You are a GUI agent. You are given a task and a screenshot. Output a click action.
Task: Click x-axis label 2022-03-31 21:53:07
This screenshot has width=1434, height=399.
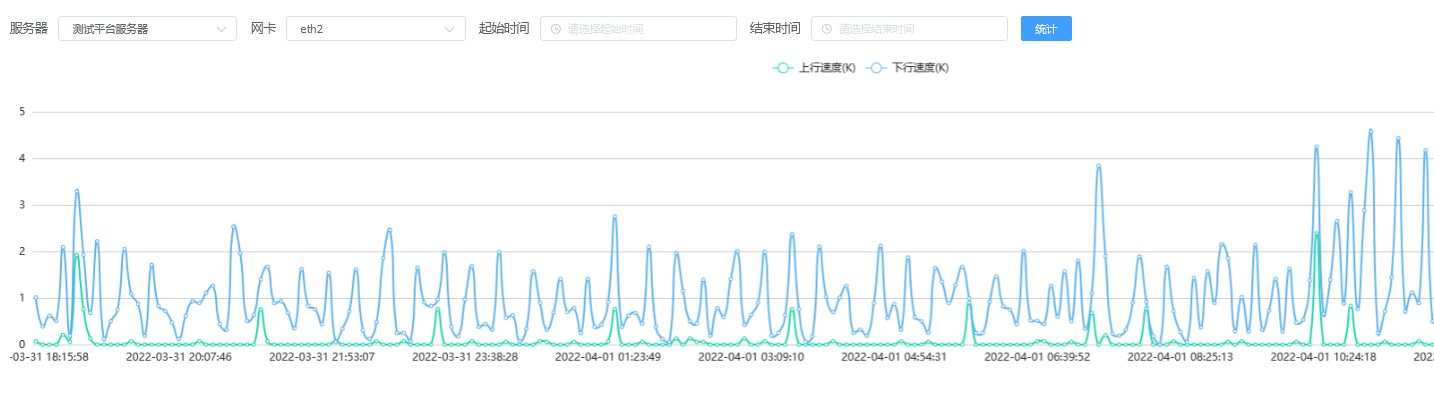[x=322, y=356]
